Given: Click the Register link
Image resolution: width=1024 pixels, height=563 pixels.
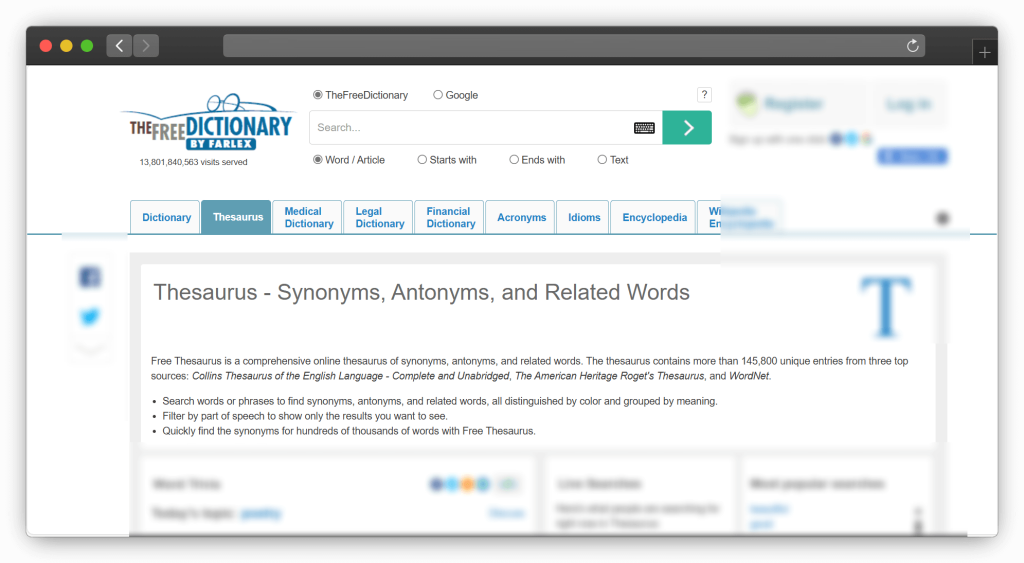Looking at the screenshot, I should (x=793, y=104).
